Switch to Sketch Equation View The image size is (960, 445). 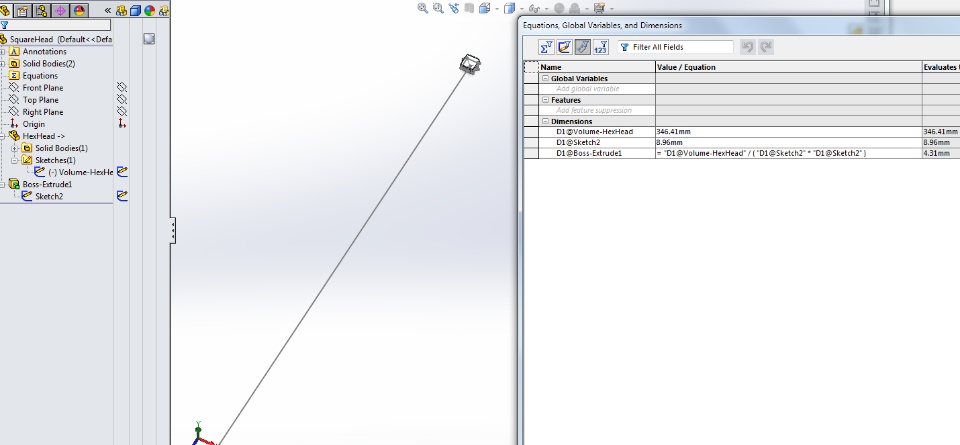[x=564, y=47]
